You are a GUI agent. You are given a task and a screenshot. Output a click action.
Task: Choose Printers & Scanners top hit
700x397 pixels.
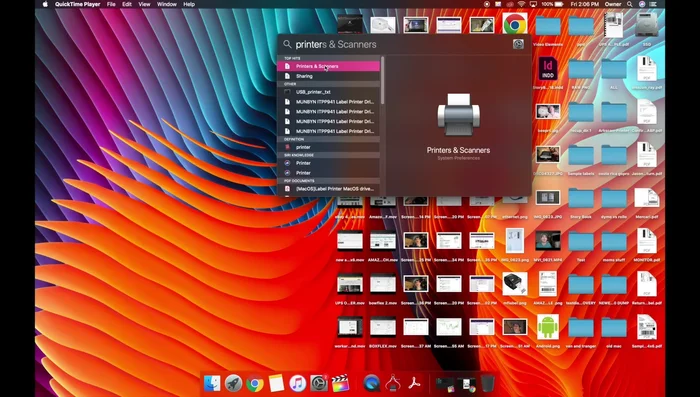[329, 66]
